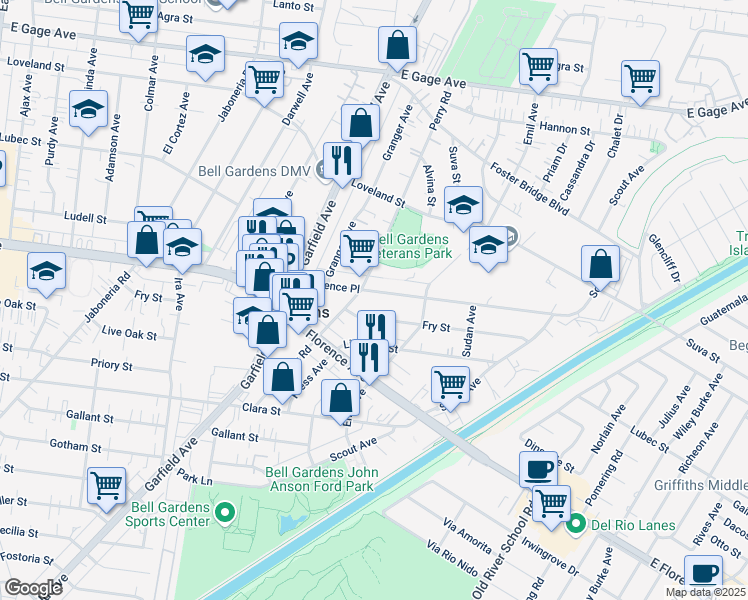The image size is (748, 600).
Task: Click the cafe marker near Old River School Rd
Action: point(539,469)
